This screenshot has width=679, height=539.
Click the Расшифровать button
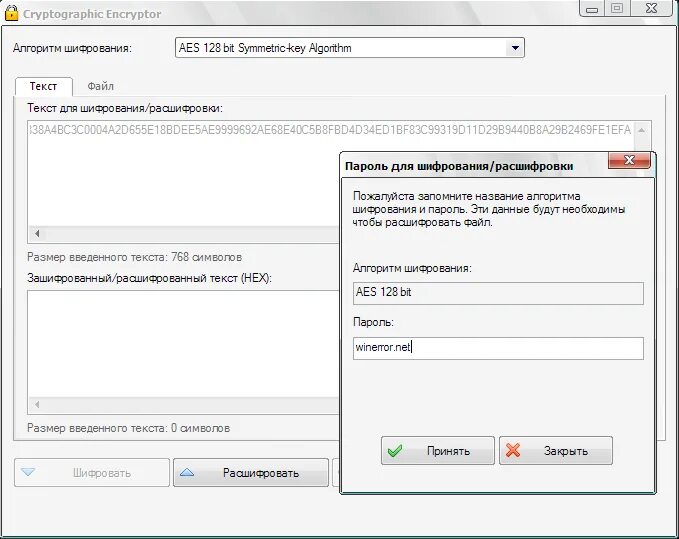click(x=251, y=473)
